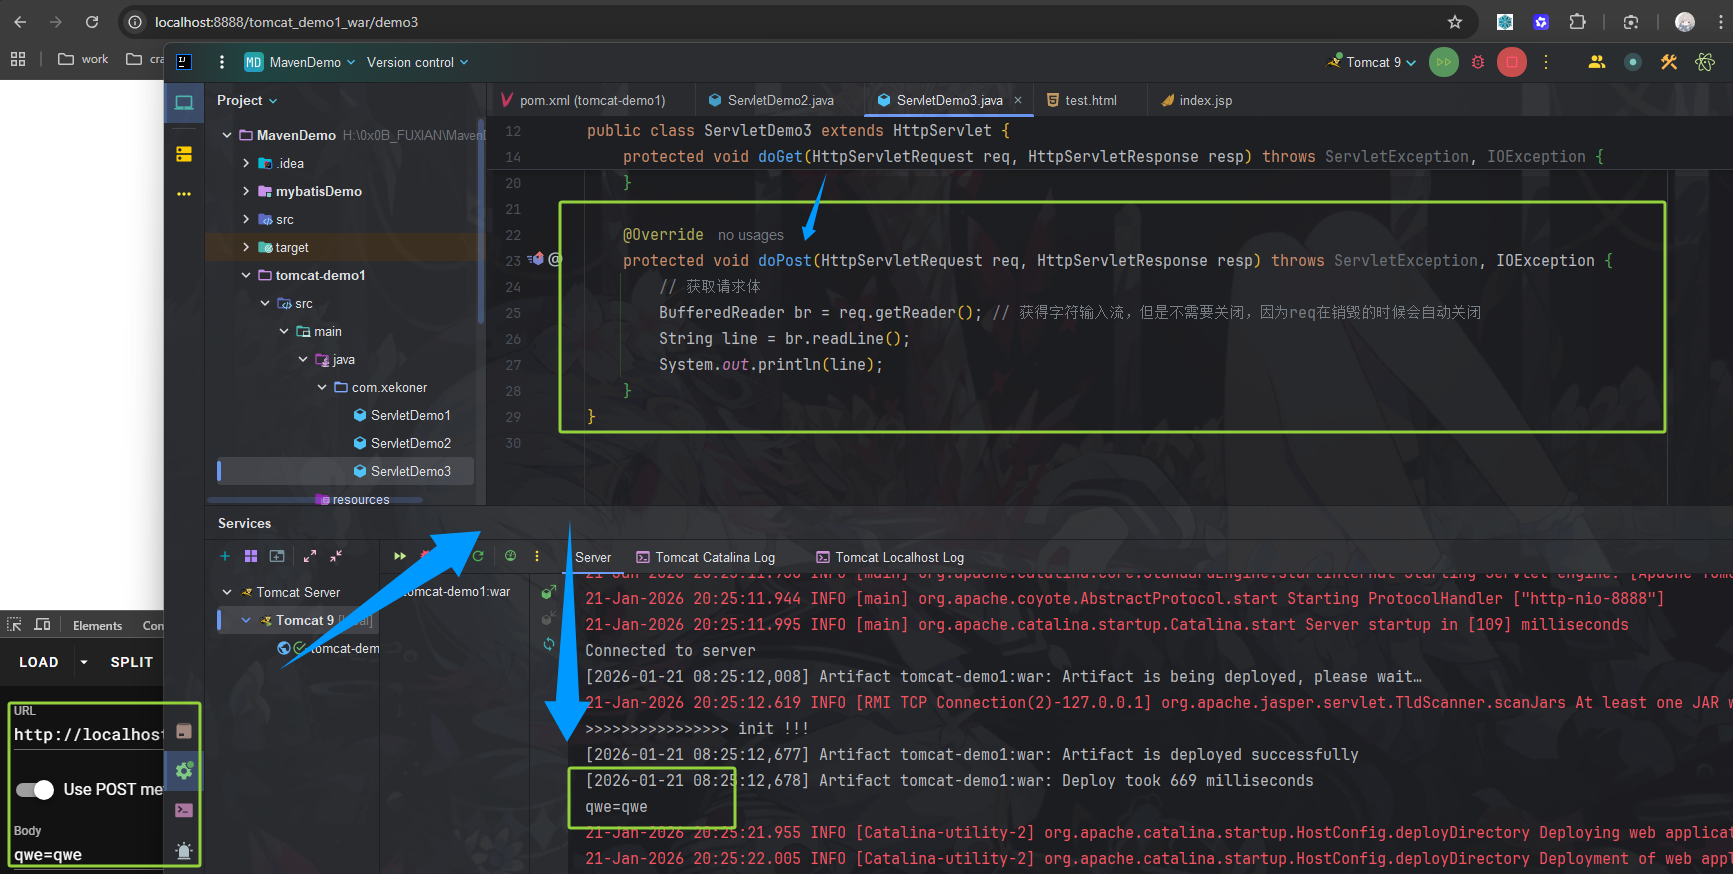The width and height of the screenshot is (1733, 874).
Task: Switch to the ServletDemo2.java tab
Action: [x=771, y=100]
